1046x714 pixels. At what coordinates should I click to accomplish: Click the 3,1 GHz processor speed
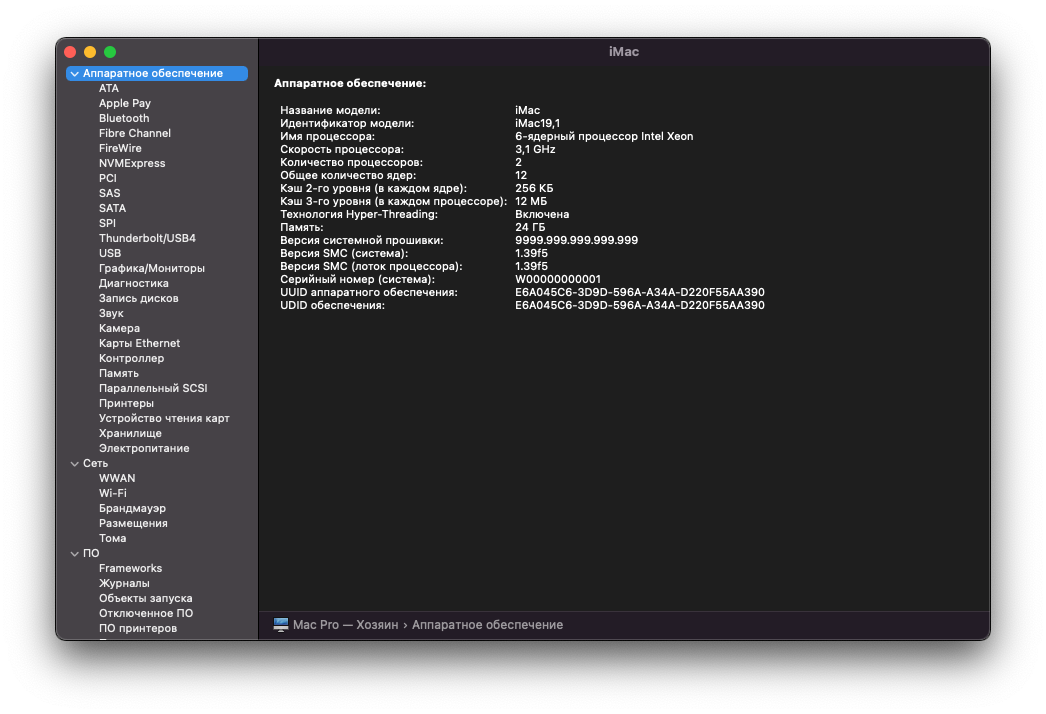535,149
